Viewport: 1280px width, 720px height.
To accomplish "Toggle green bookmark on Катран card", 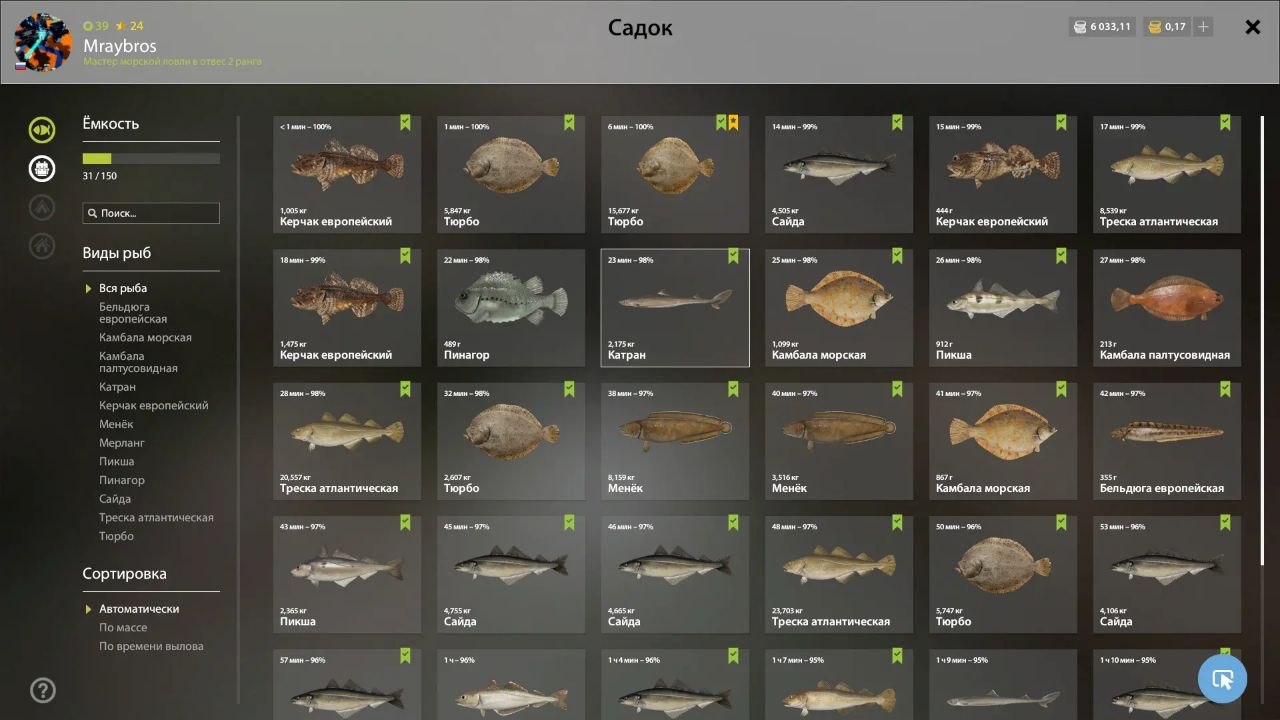I will coord(733,256).
